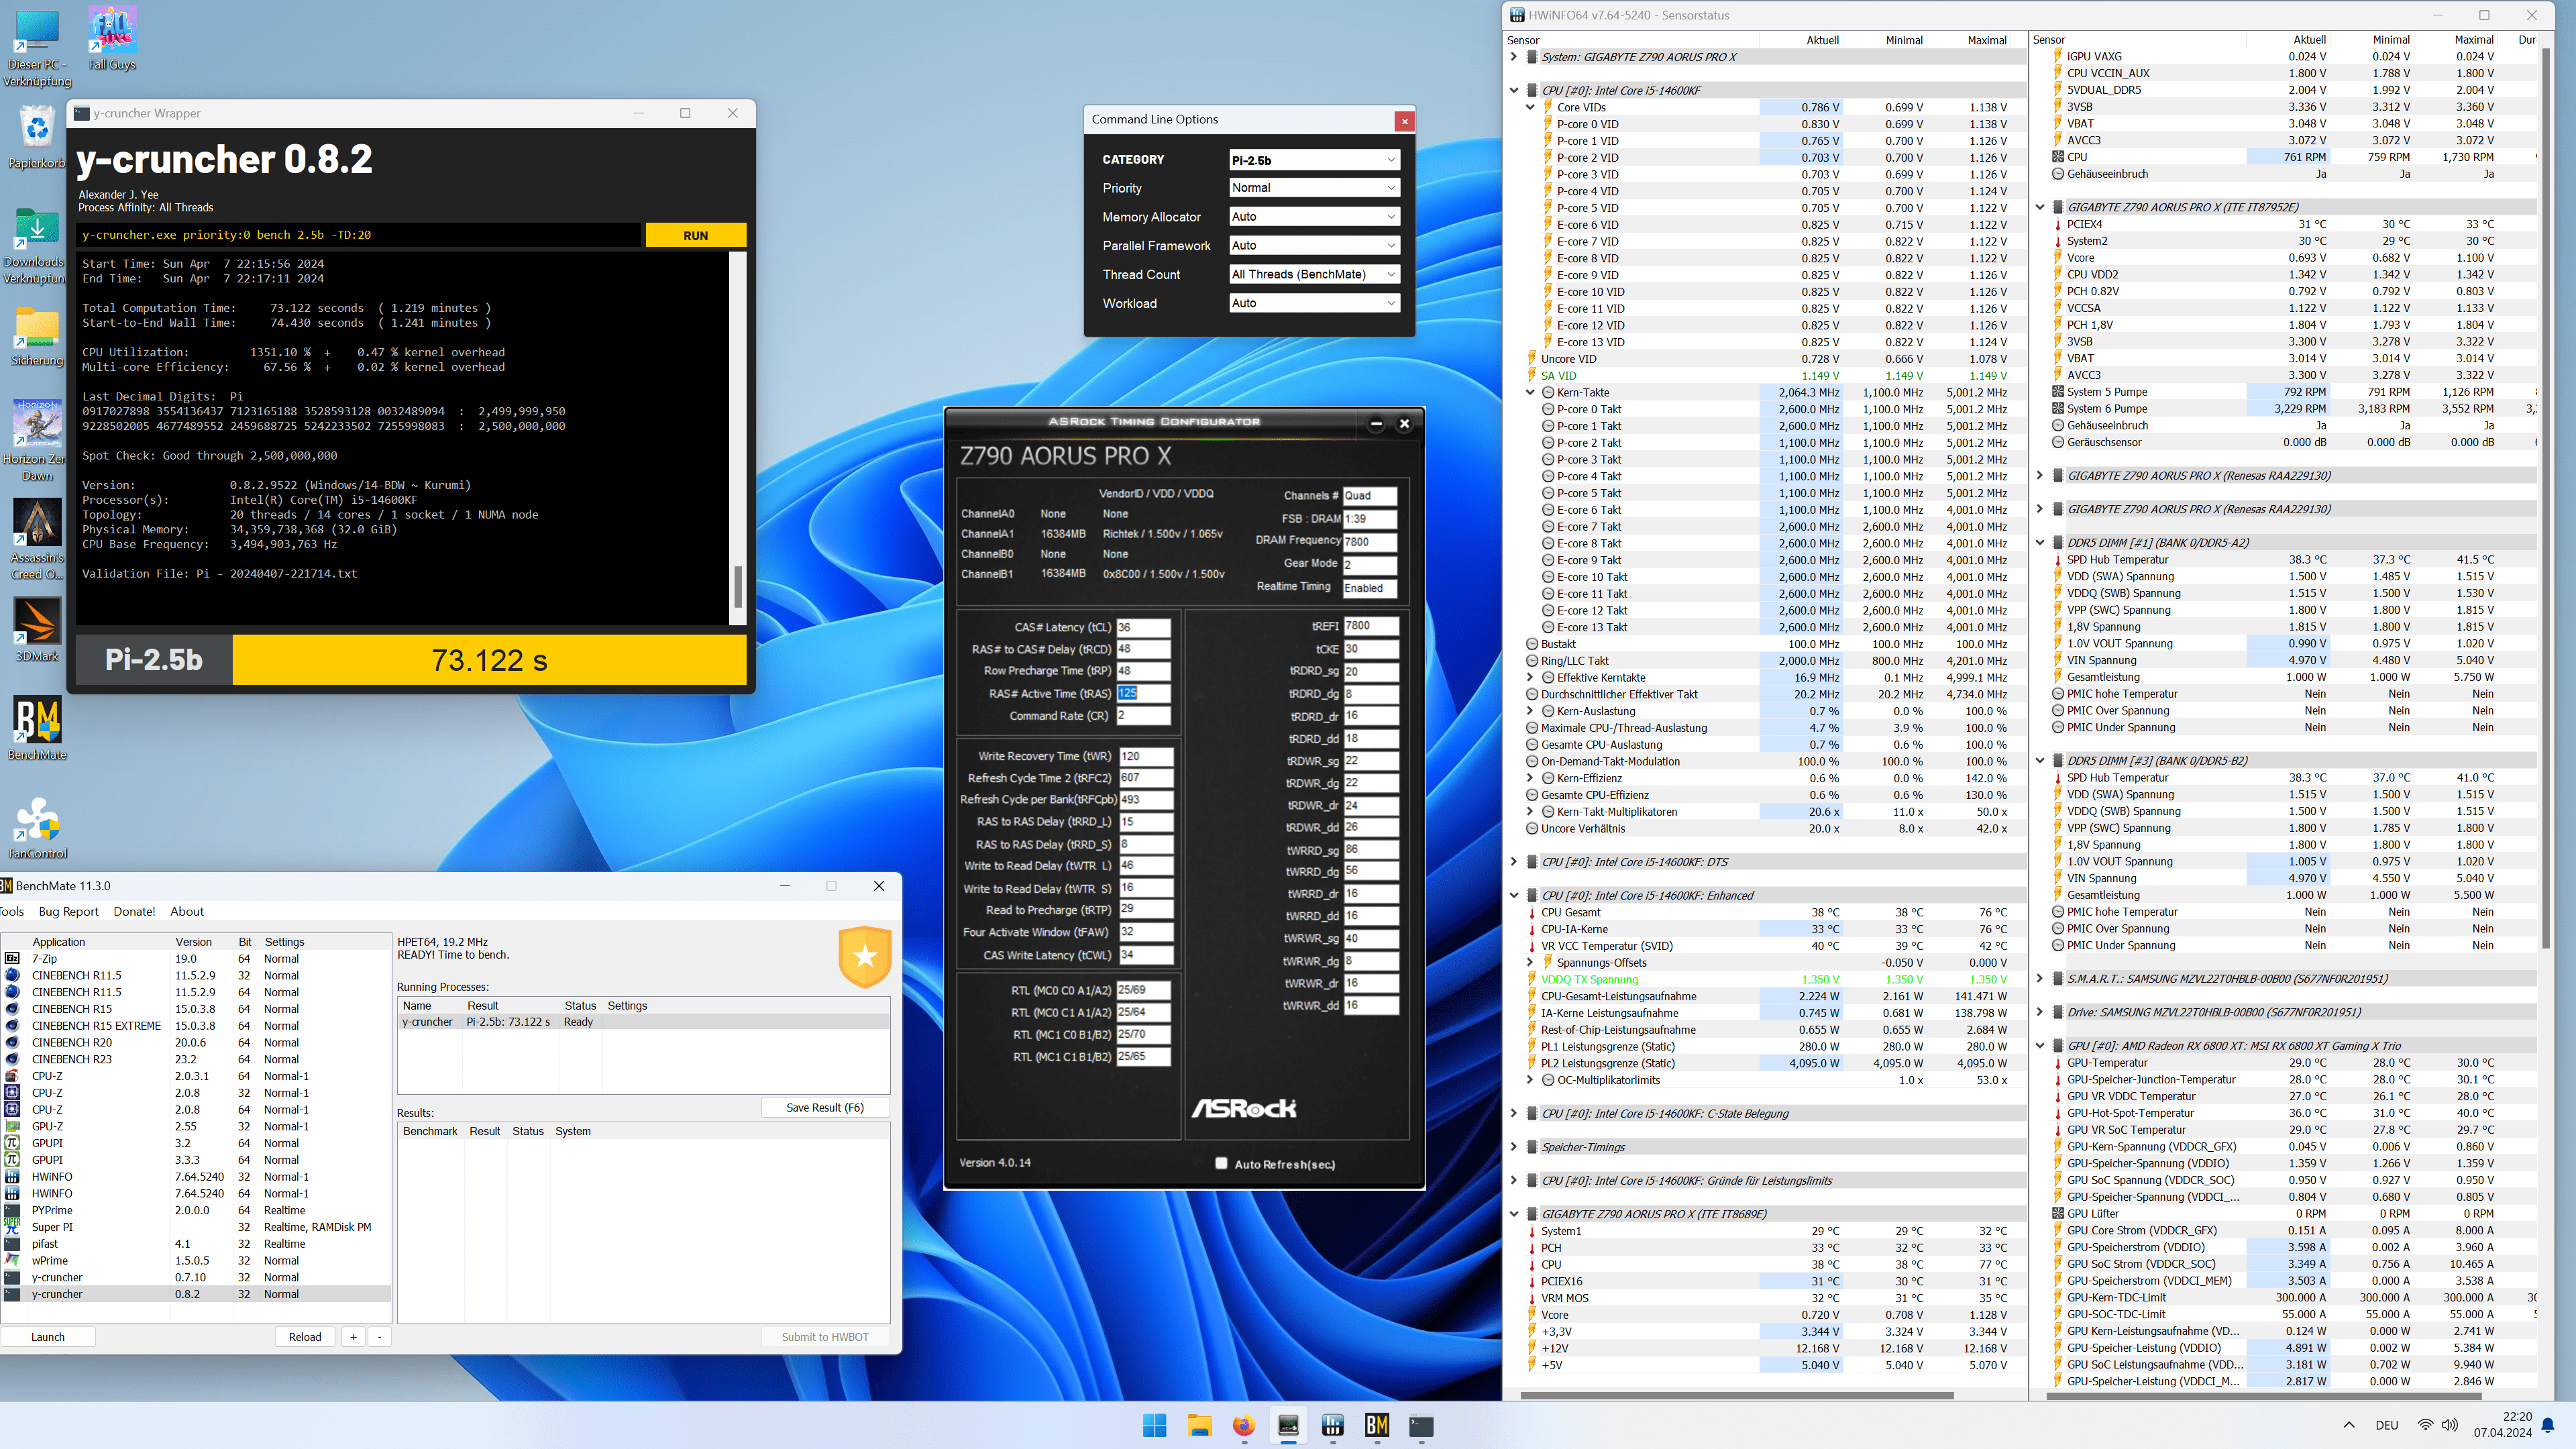
Task: Select 7-Zip row icon in BenchMate list
Action: click(x=13, y=958)
